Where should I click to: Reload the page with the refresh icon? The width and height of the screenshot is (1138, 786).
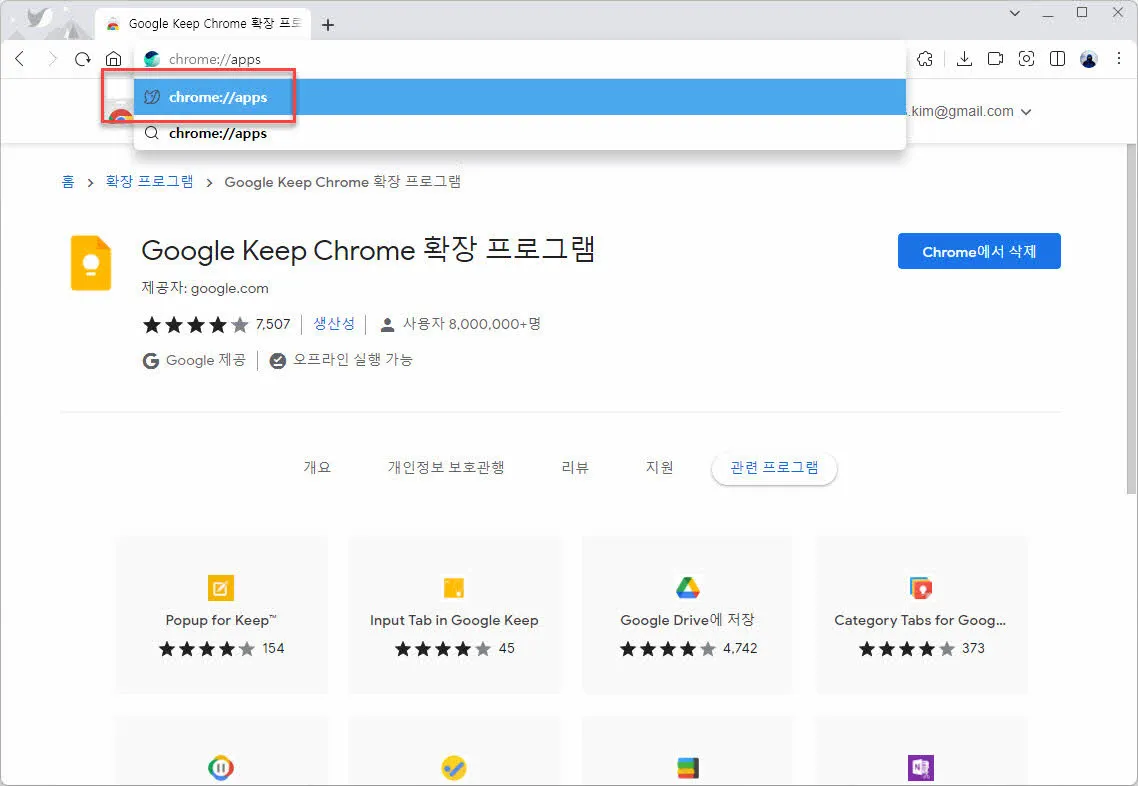tap(83, 59)
